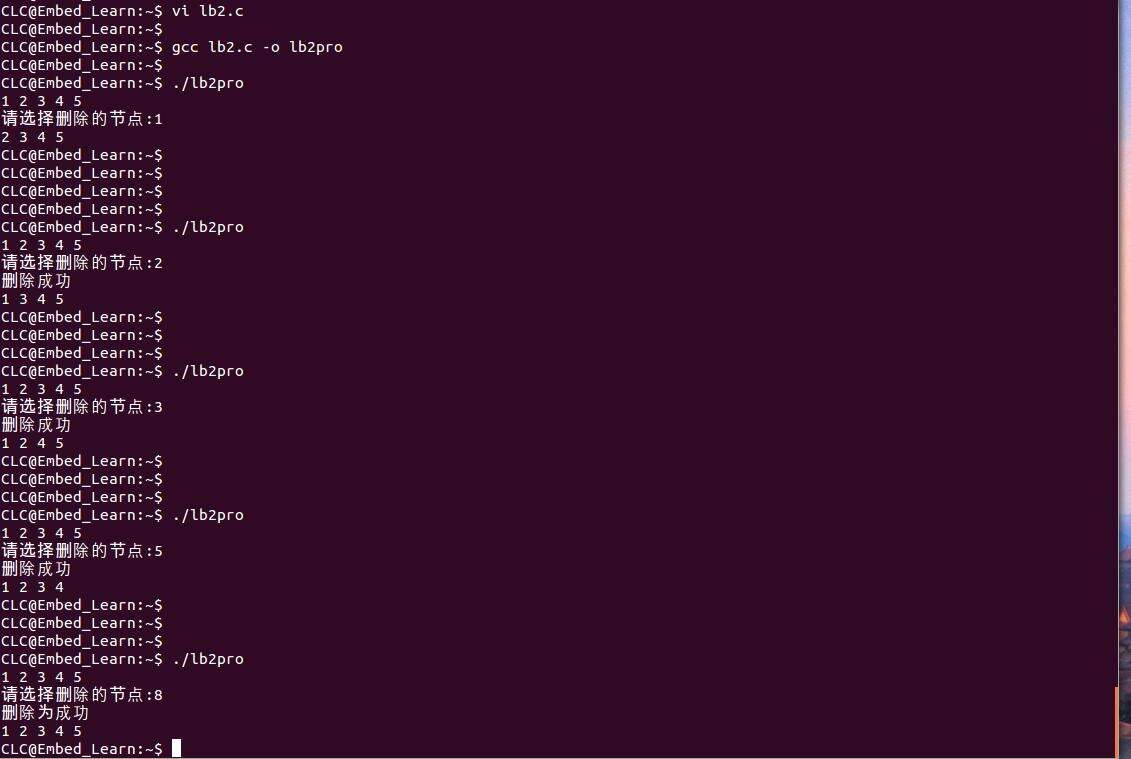Click "删除成功" below the ":5" prompt
The width and height of the screenshot is (1131, 759).
37,569
